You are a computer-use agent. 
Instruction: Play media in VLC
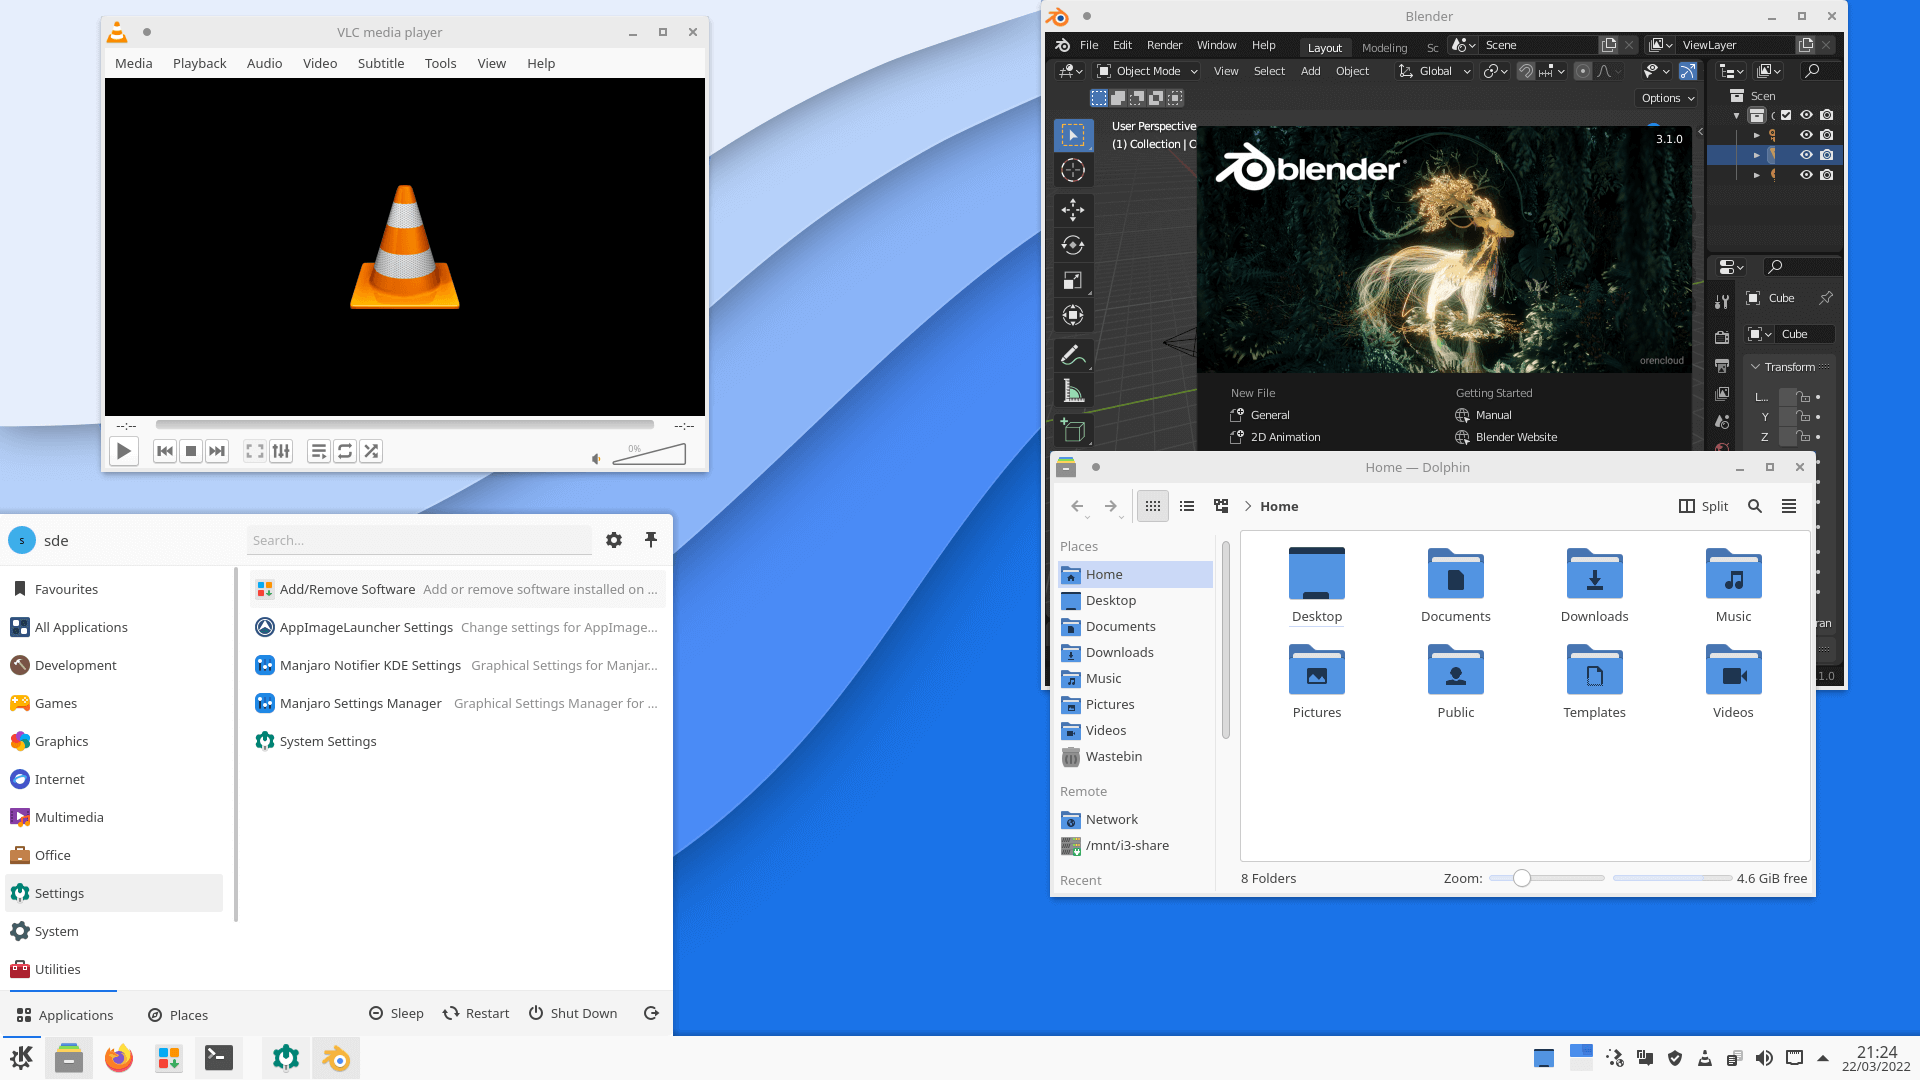[x=123, y=451]
